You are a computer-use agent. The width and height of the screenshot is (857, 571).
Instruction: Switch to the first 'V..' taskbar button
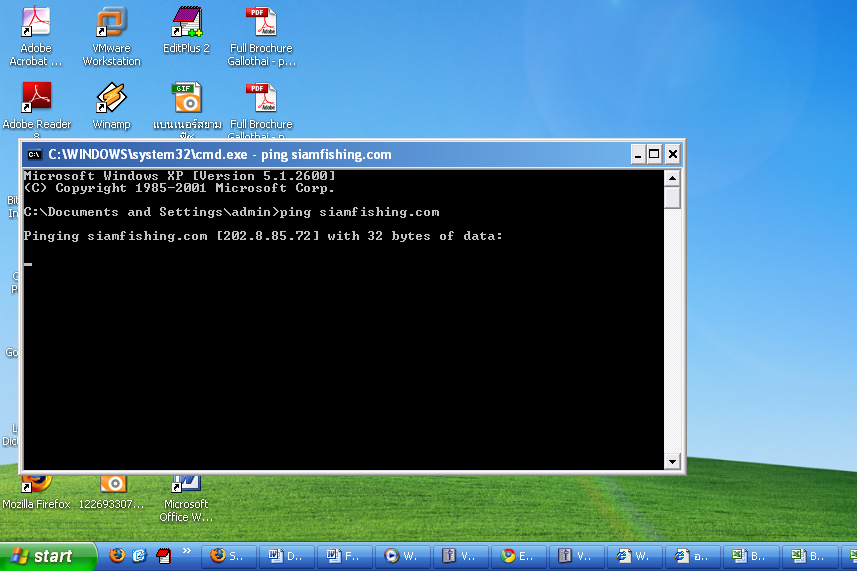460,556
